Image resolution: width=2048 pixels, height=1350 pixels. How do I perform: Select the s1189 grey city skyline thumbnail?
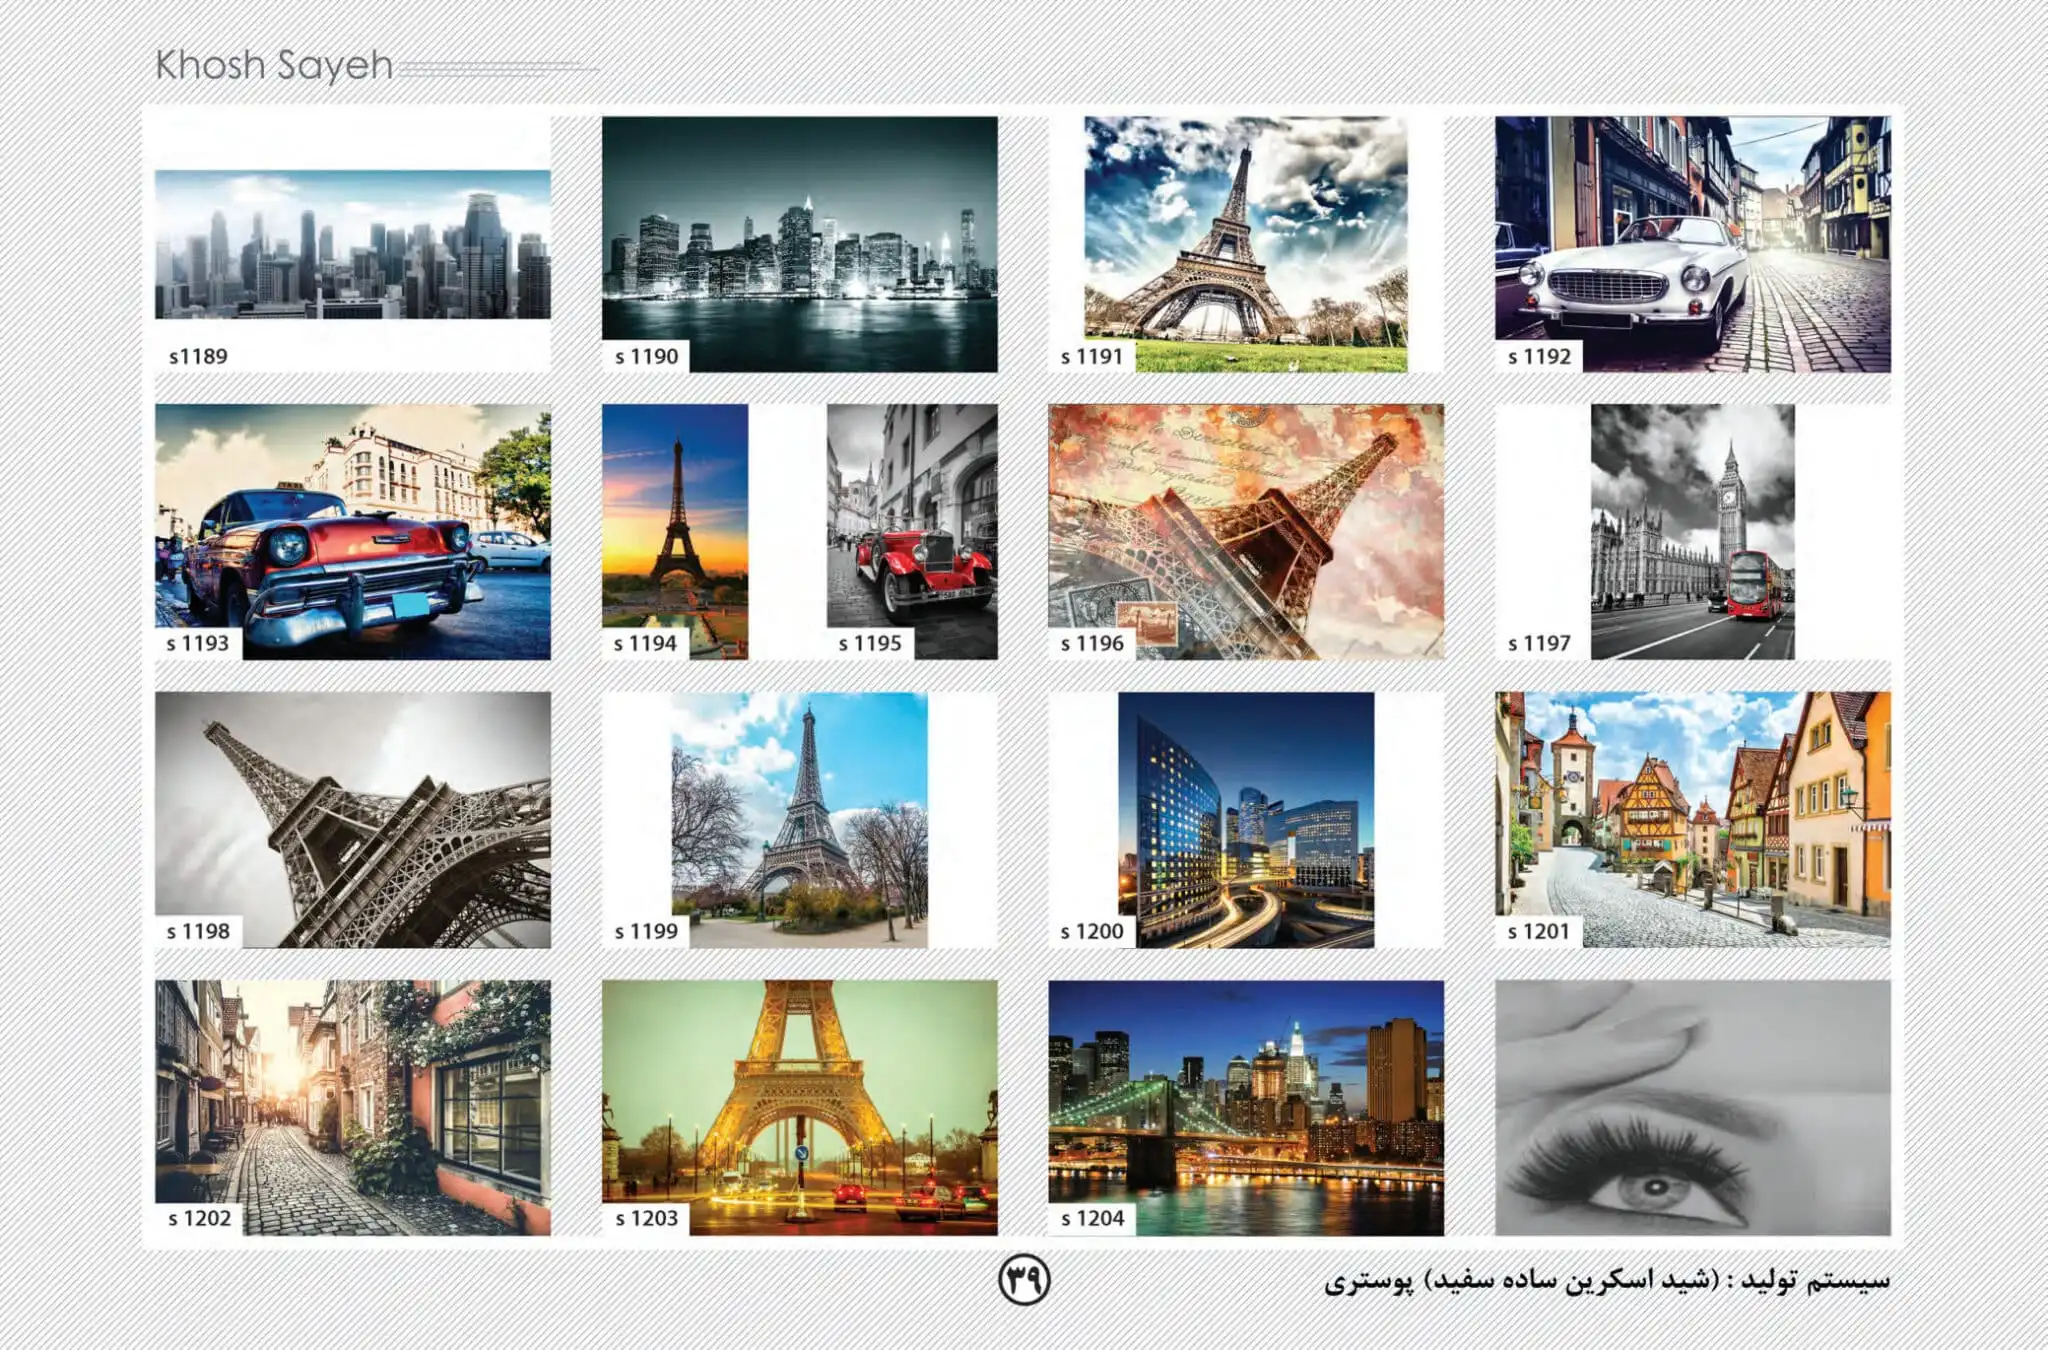(x=352, y=244)
